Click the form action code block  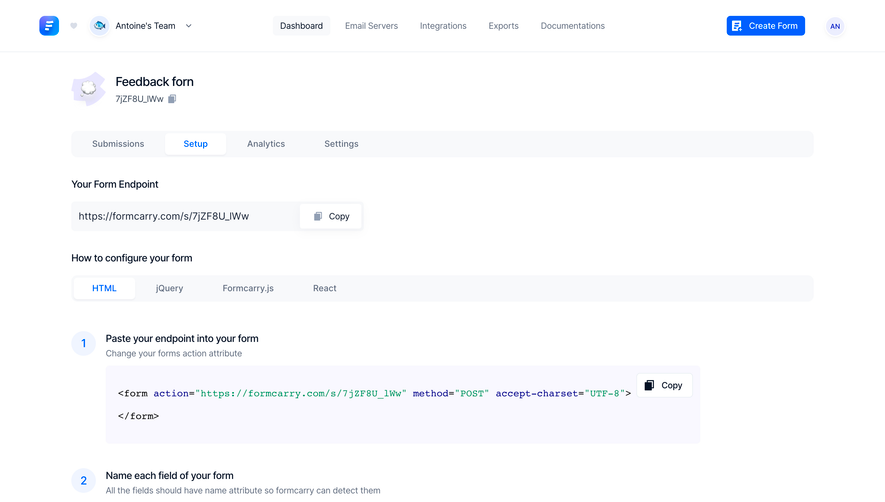click(x=403, y=404)
